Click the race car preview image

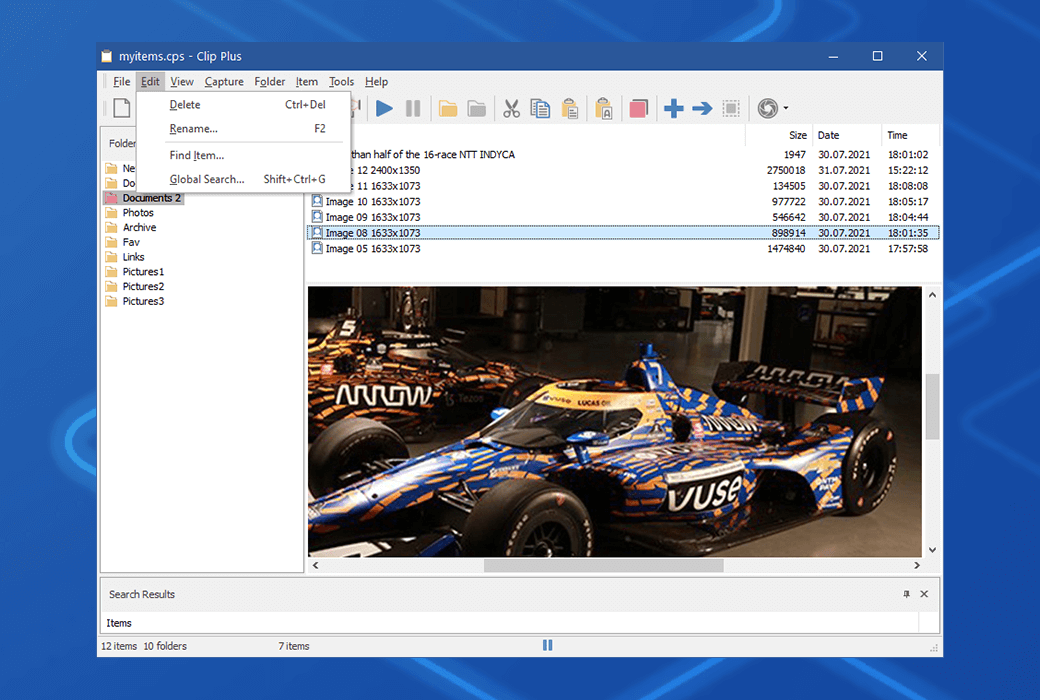click(x=615, y=421)
